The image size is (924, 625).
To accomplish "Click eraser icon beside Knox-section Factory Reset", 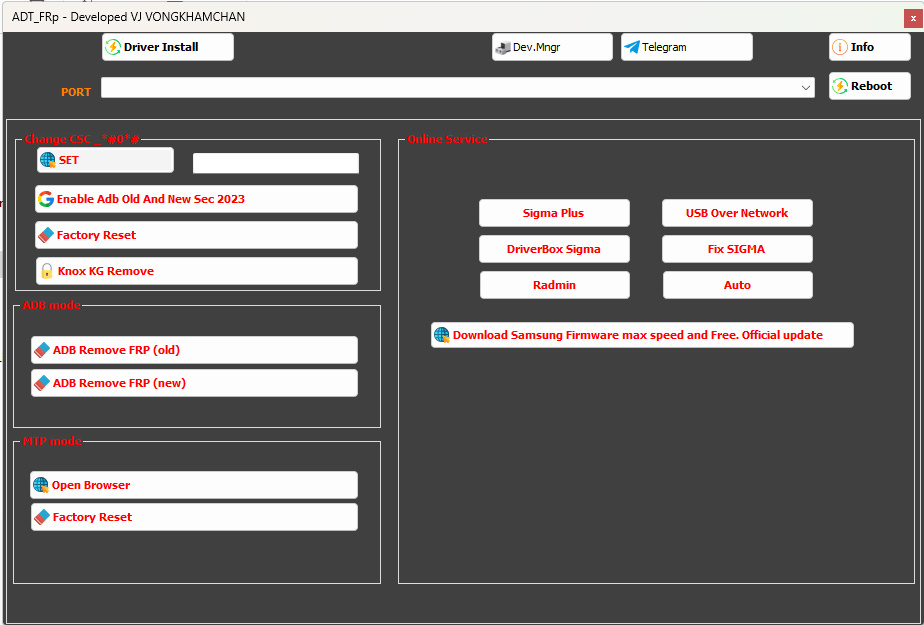I will pos(45,235).
